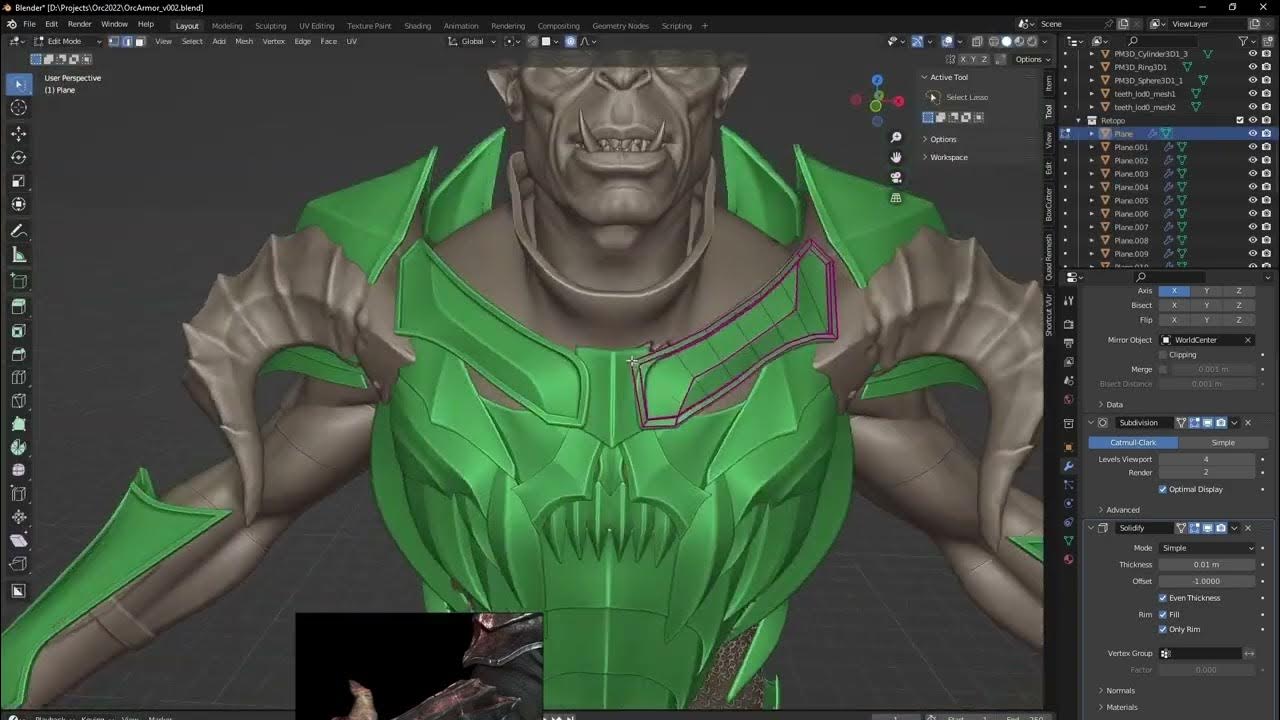This screenshot has height=720, width=1280.
Task: Switch to the Shading workspace tab
Action: [417, 26]
